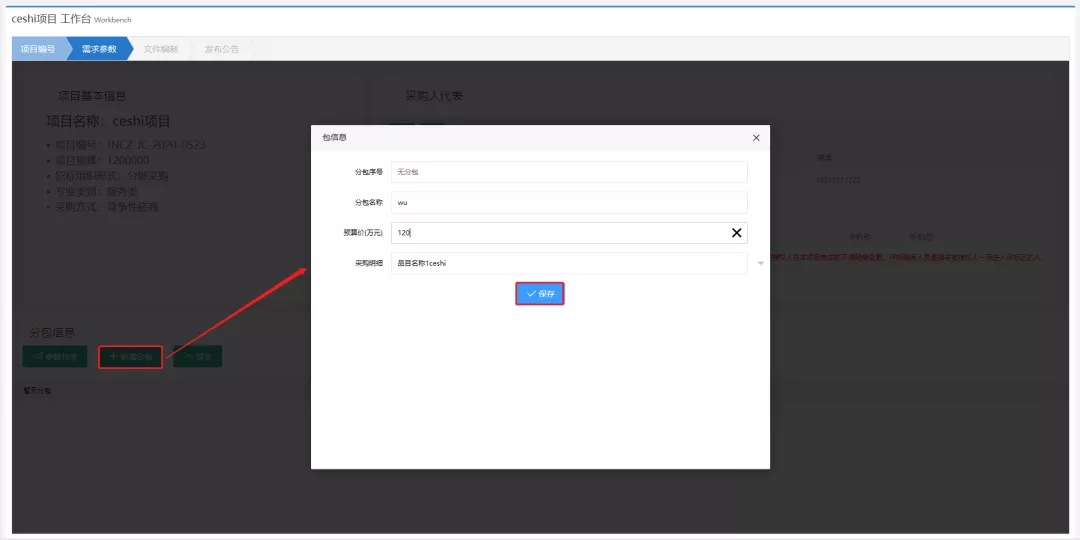
Task: Click the plus icon on 新增分包
Action: pyautogui.click(x=113, y=356)
